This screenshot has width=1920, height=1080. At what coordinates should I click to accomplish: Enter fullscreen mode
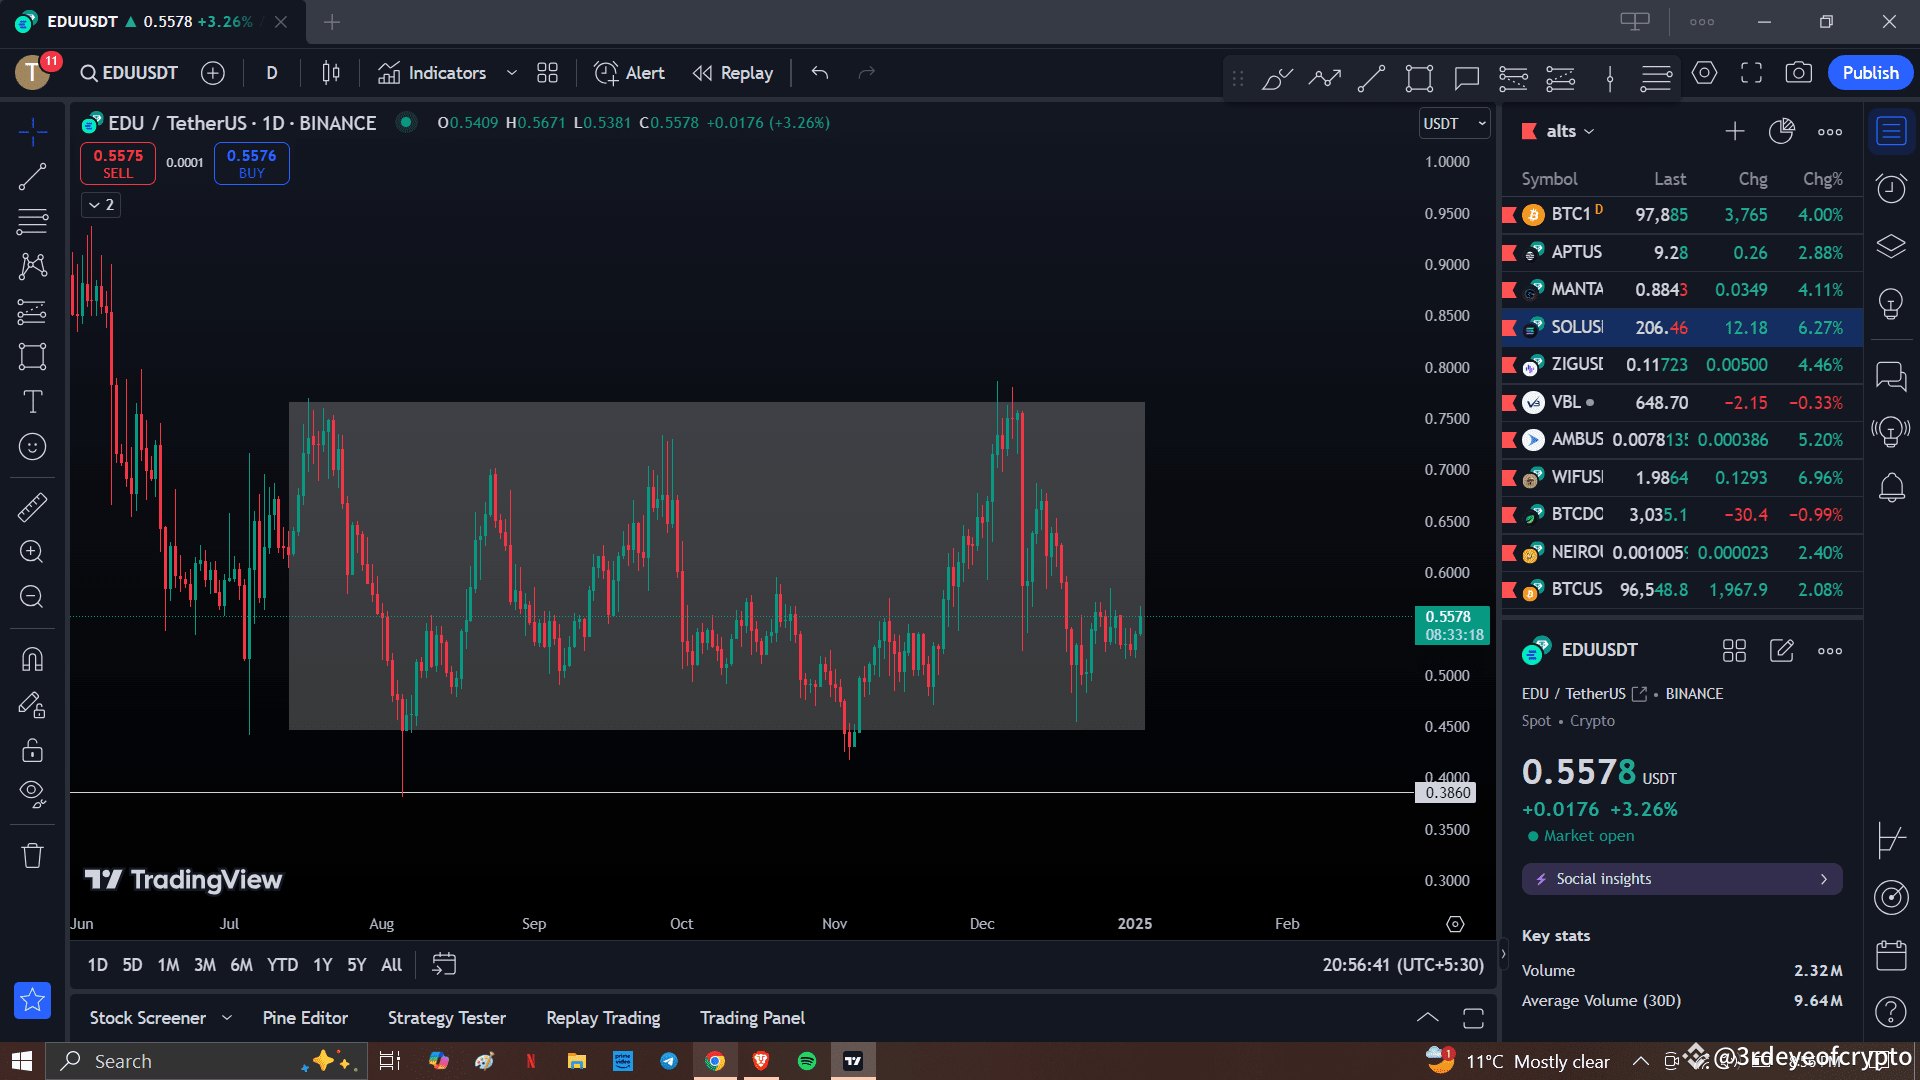click(x=1752, y=73)
